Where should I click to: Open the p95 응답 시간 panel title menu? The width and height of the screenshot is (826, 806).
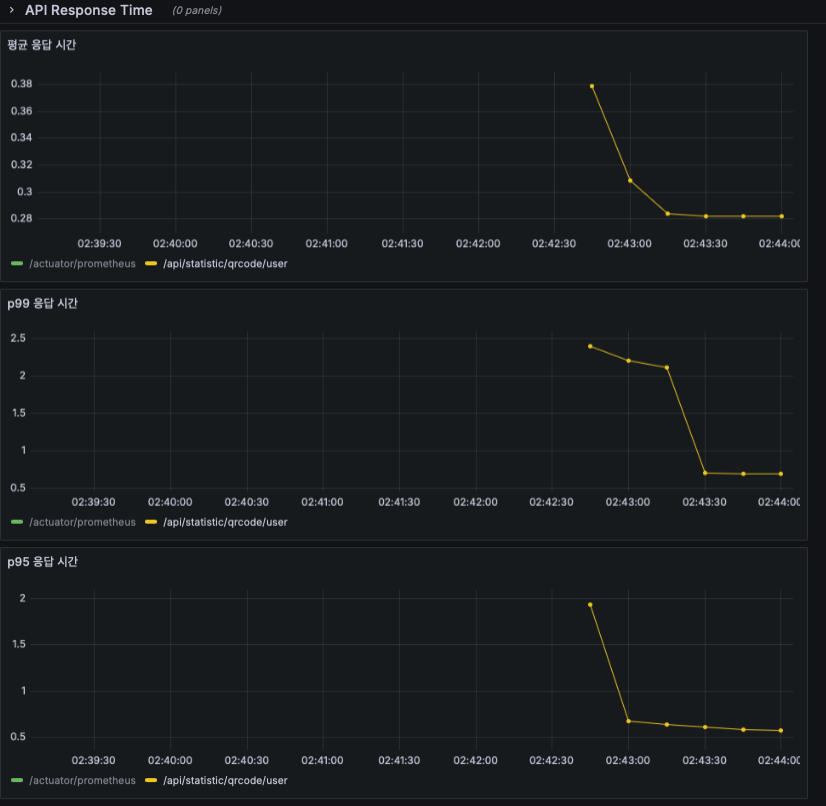coord(43,562)
